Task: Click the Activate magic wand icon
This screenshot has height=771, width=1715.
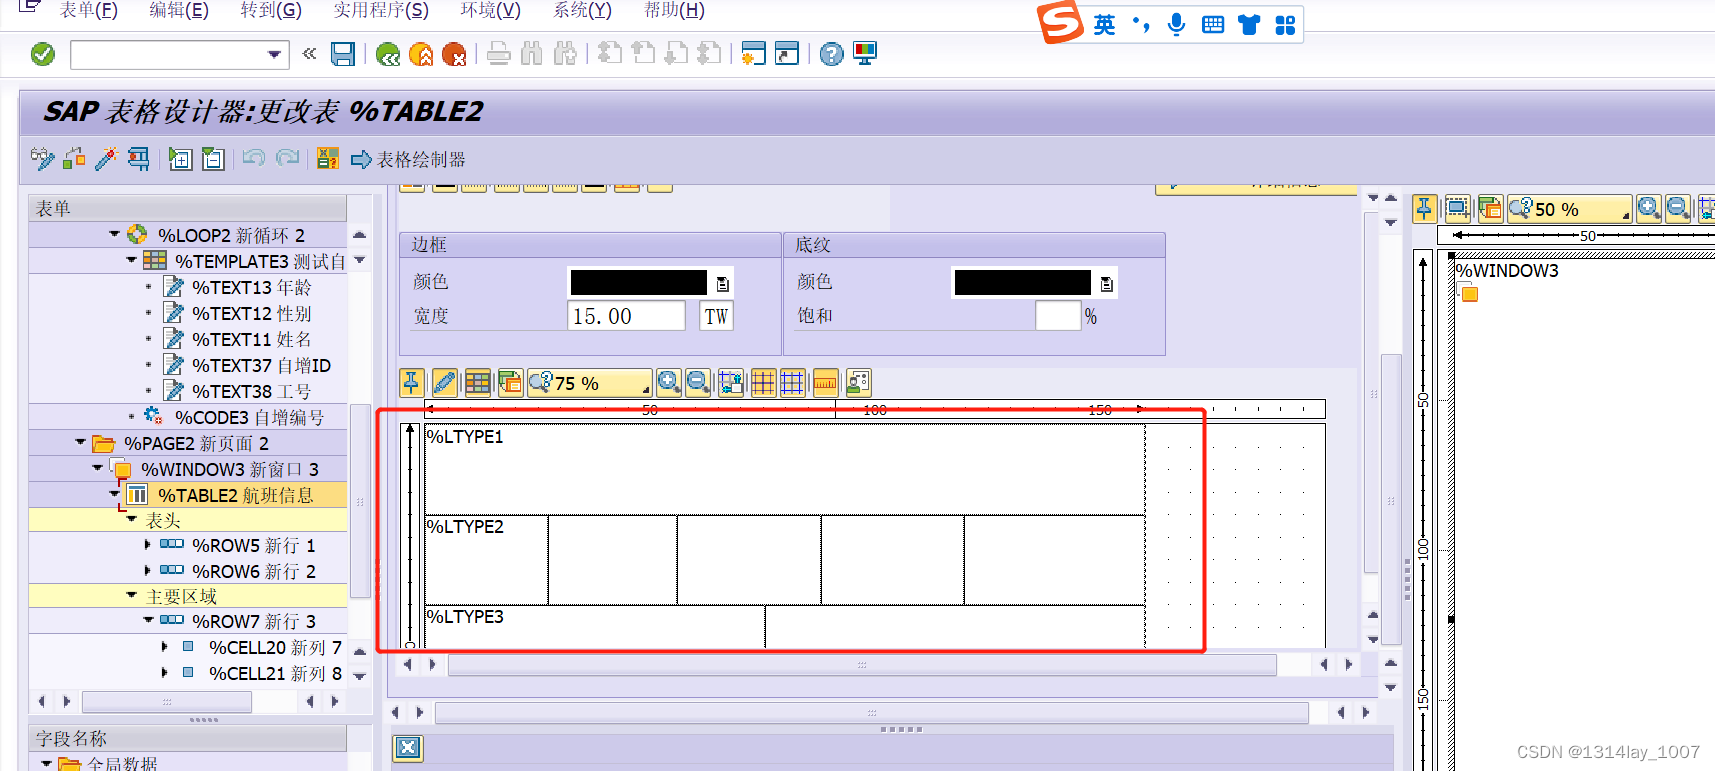Action: pyautogui.click(x=106, y=158)
